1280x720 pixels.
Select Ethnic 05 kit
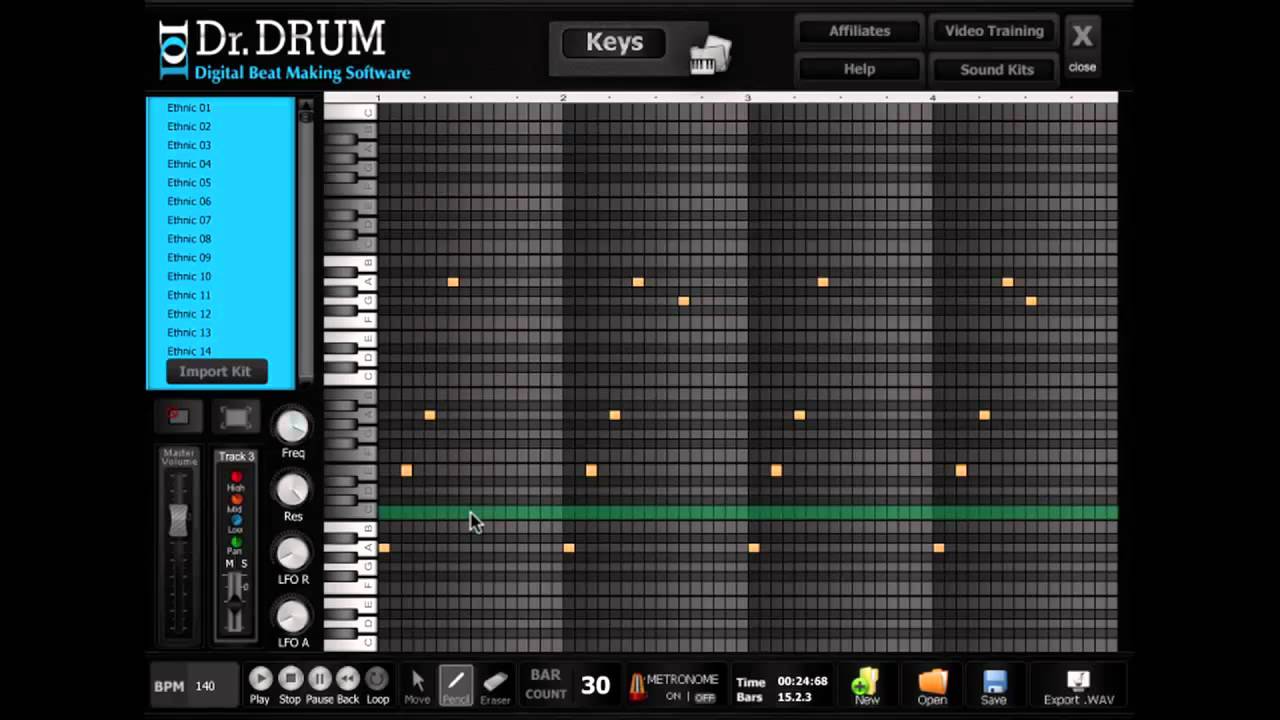tap(189, 183)
